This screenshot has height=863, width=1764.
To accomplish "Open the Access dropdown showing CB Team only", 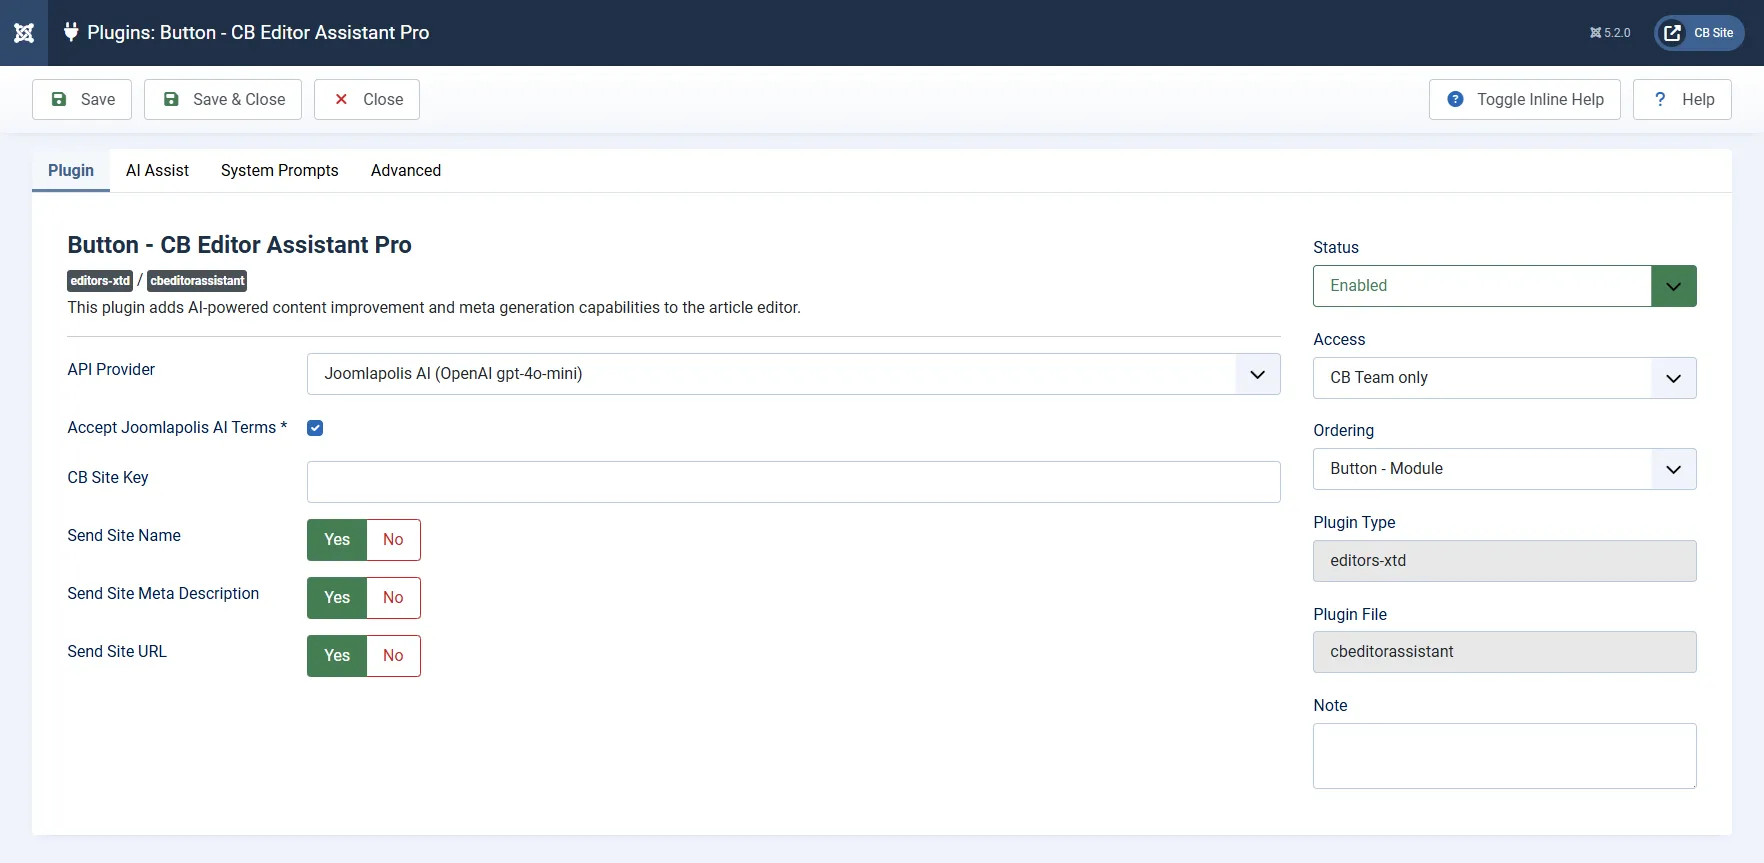I will (x=1505, y=378).
